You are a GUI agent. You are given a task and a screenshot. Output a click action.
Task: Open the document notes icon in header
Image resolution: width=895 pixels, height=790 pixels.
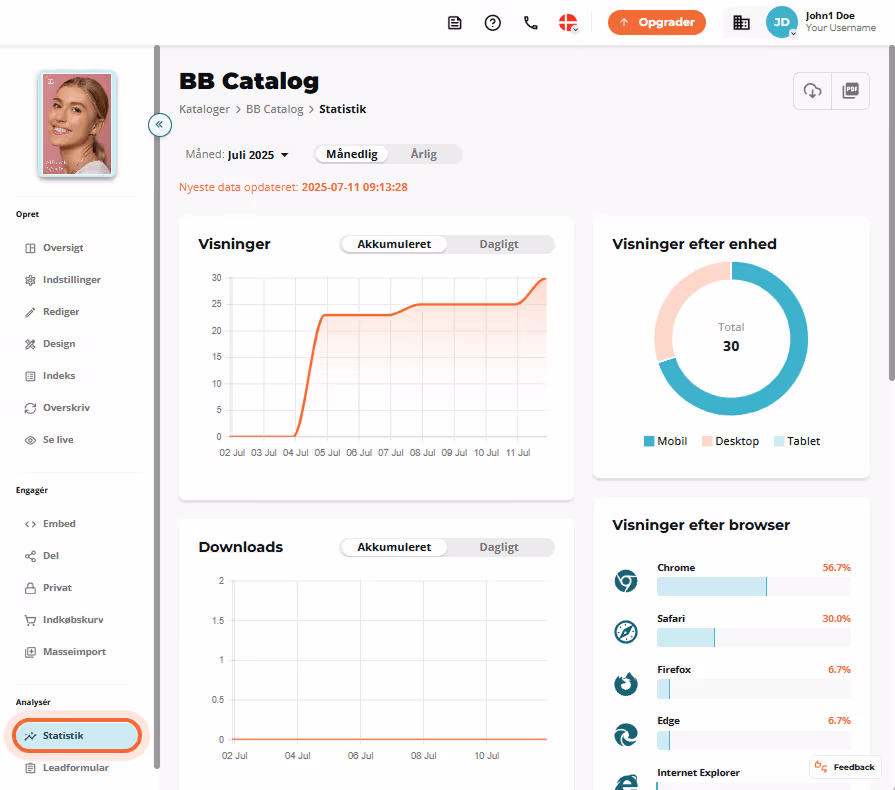point(454,23)
